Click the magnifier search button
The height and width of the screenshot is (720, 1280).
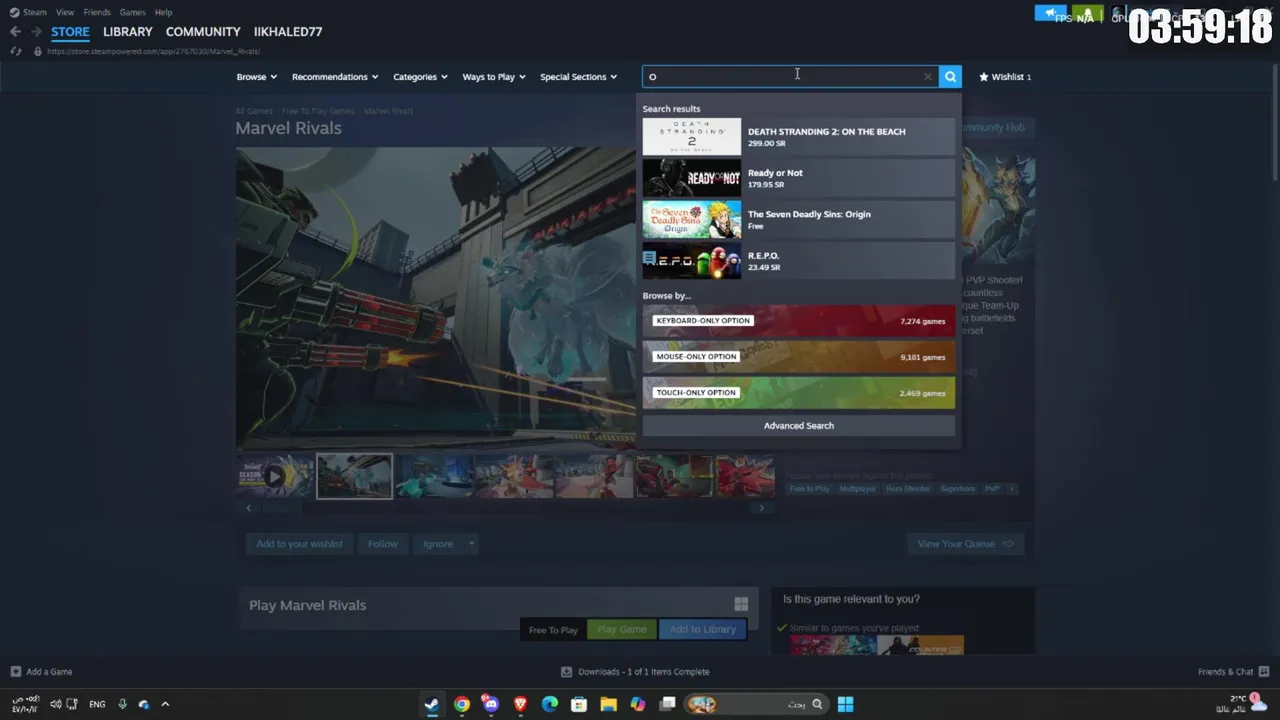(950, 76)
